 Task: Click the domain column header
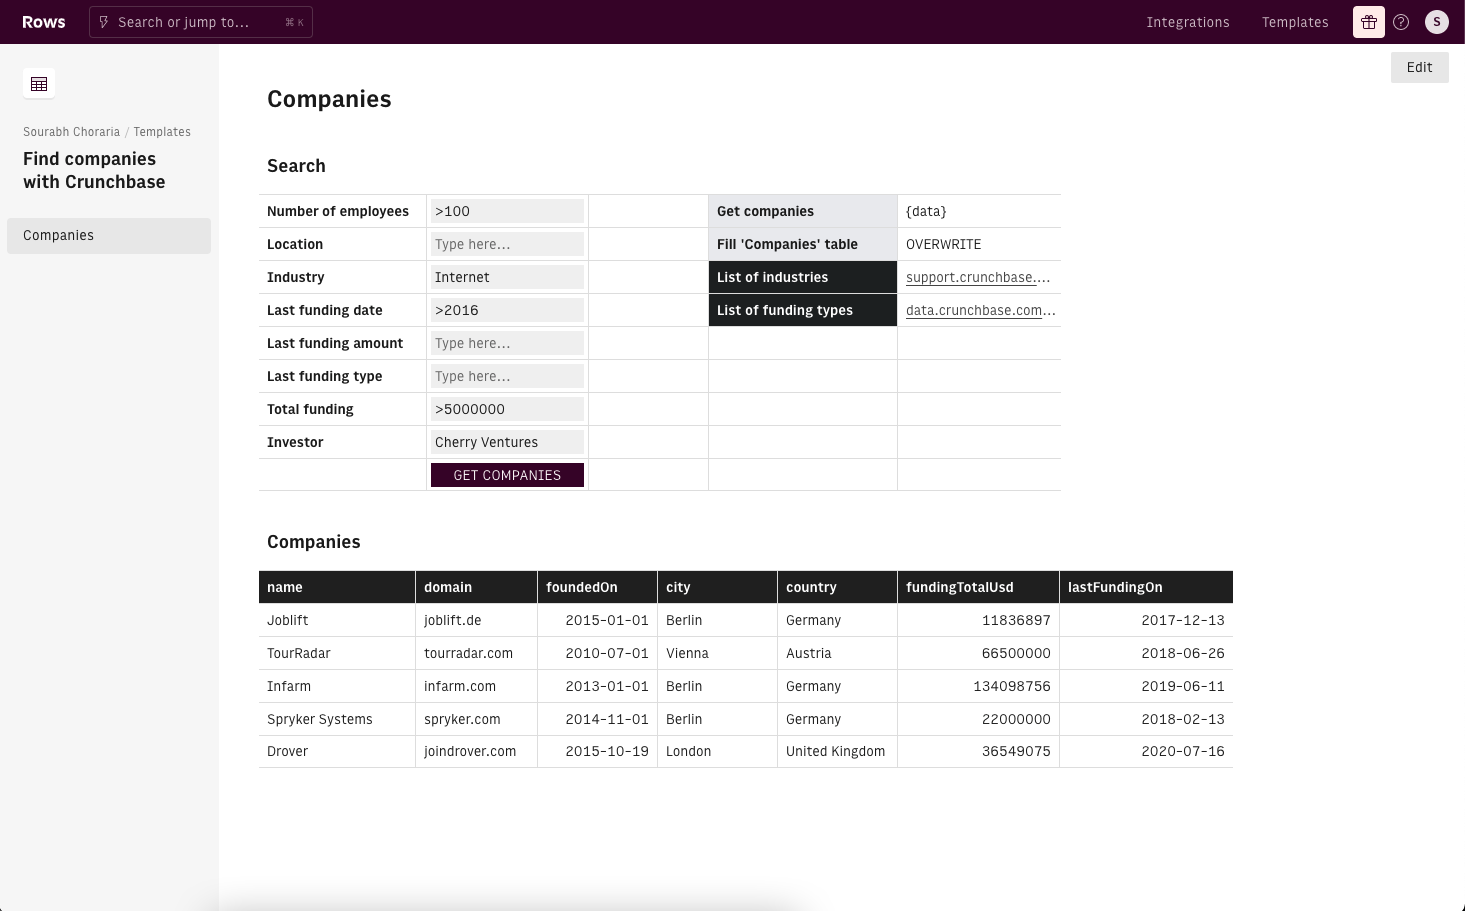click(476, 587)
